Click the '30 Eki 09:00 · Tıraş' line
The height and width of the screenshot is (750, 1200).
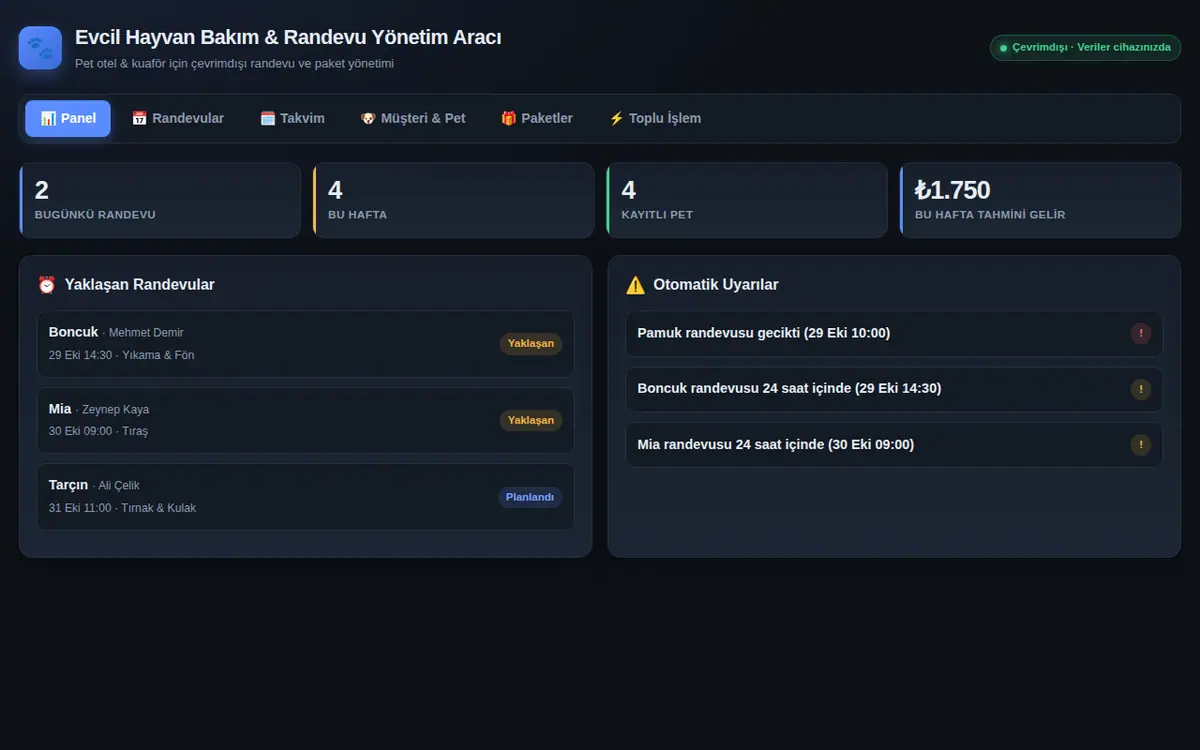98,431
